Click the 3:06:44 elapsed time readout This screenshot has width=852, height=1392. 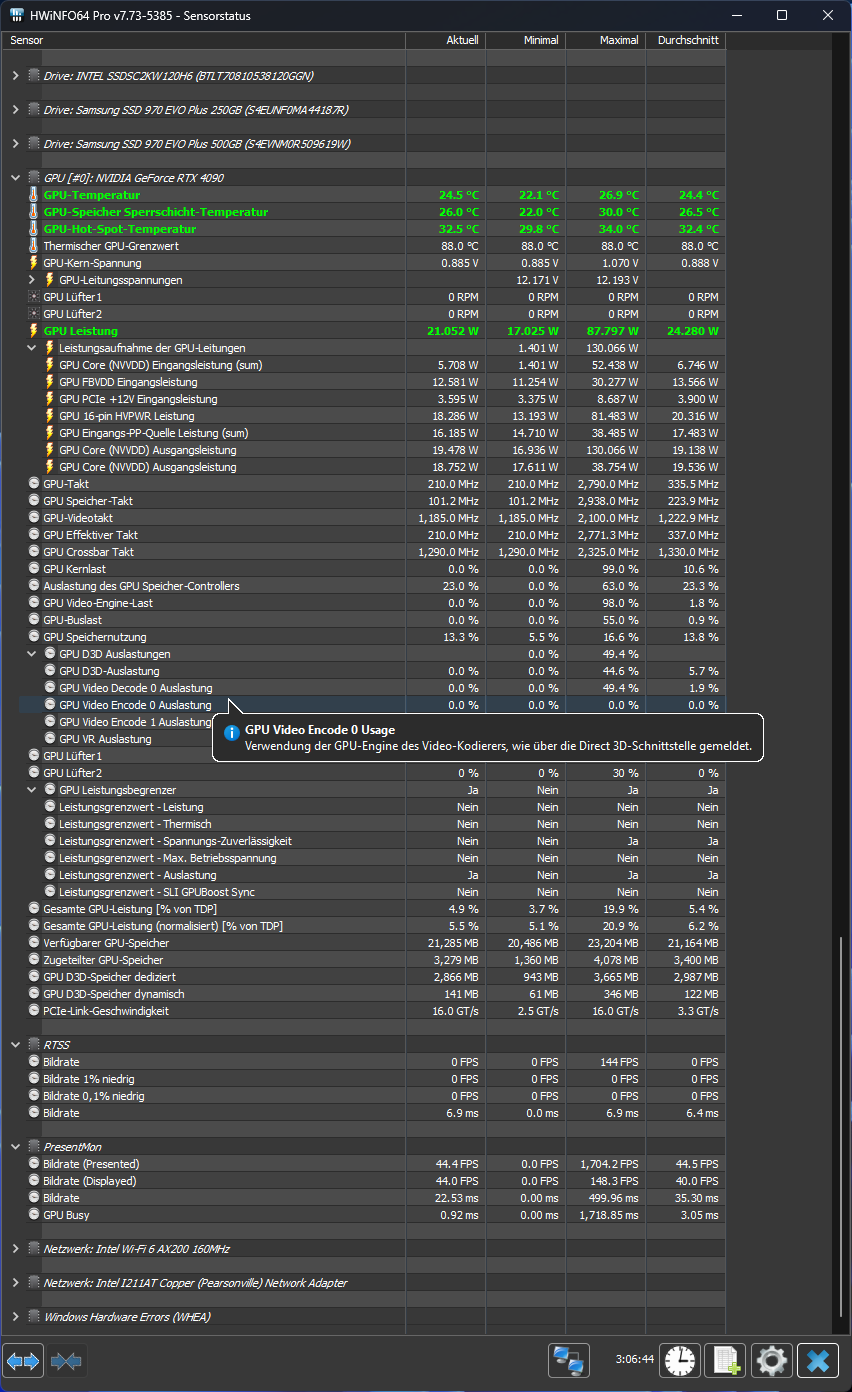pyautogui.click(x=634, y=1360)
